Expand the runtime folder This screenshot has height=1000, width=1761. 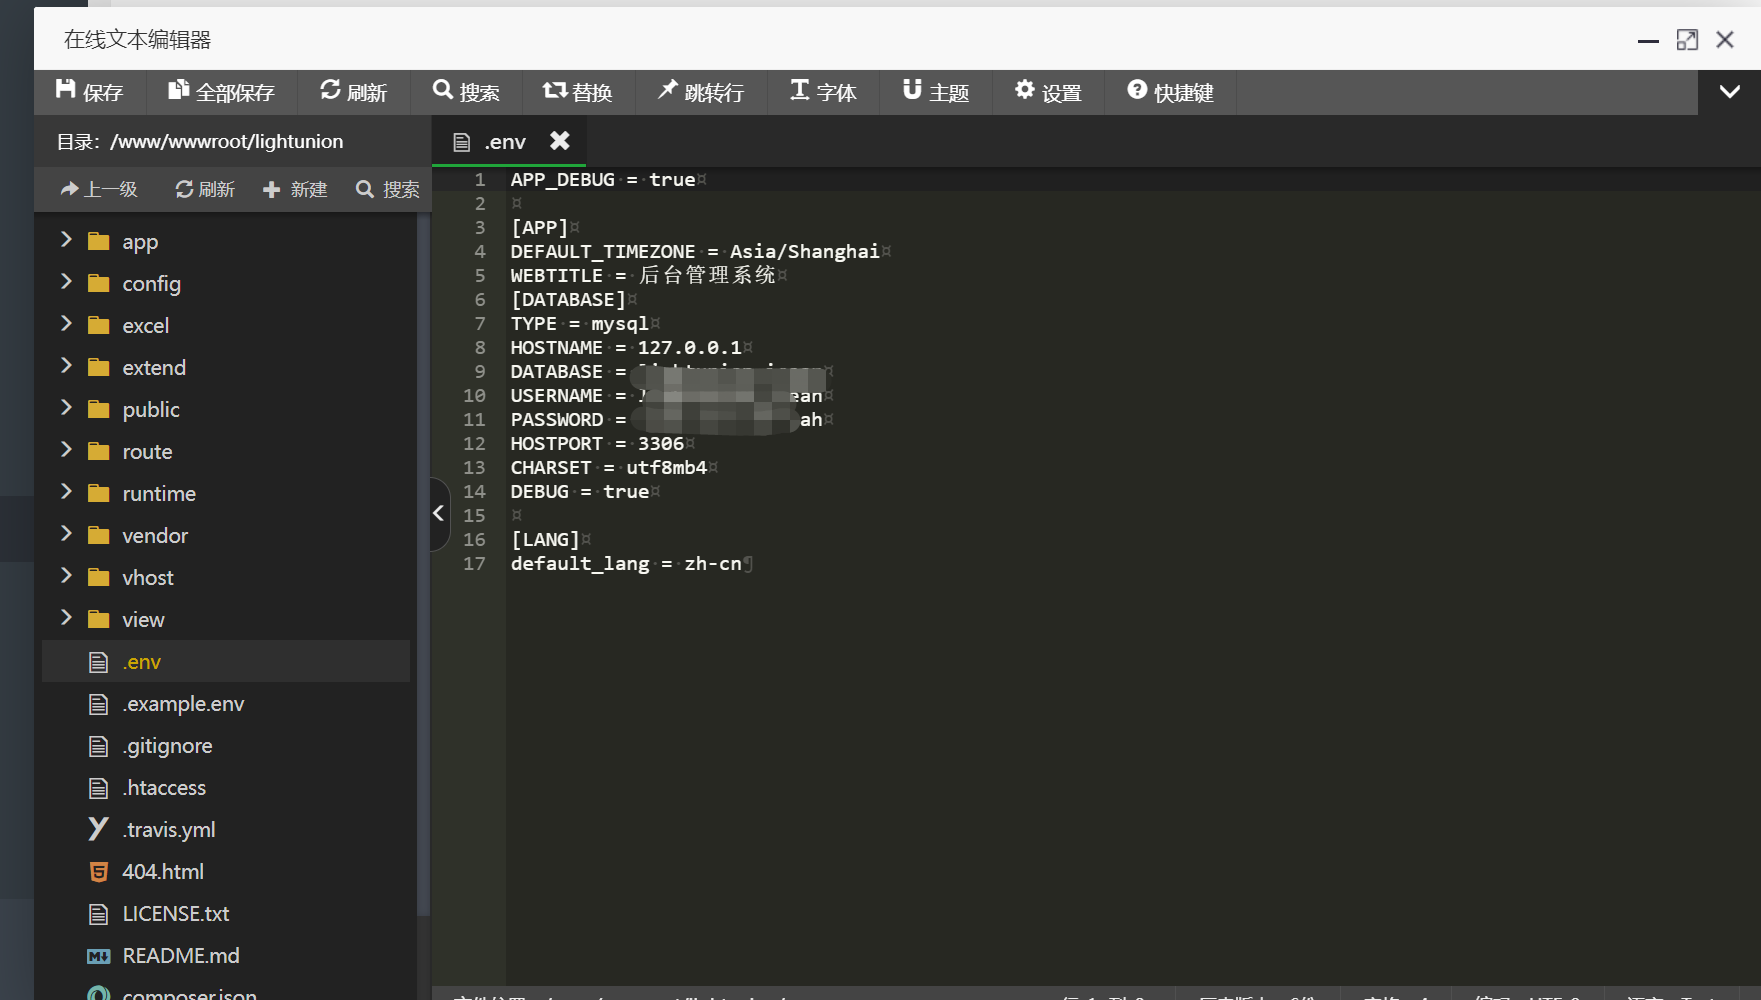tap(67, 492)
